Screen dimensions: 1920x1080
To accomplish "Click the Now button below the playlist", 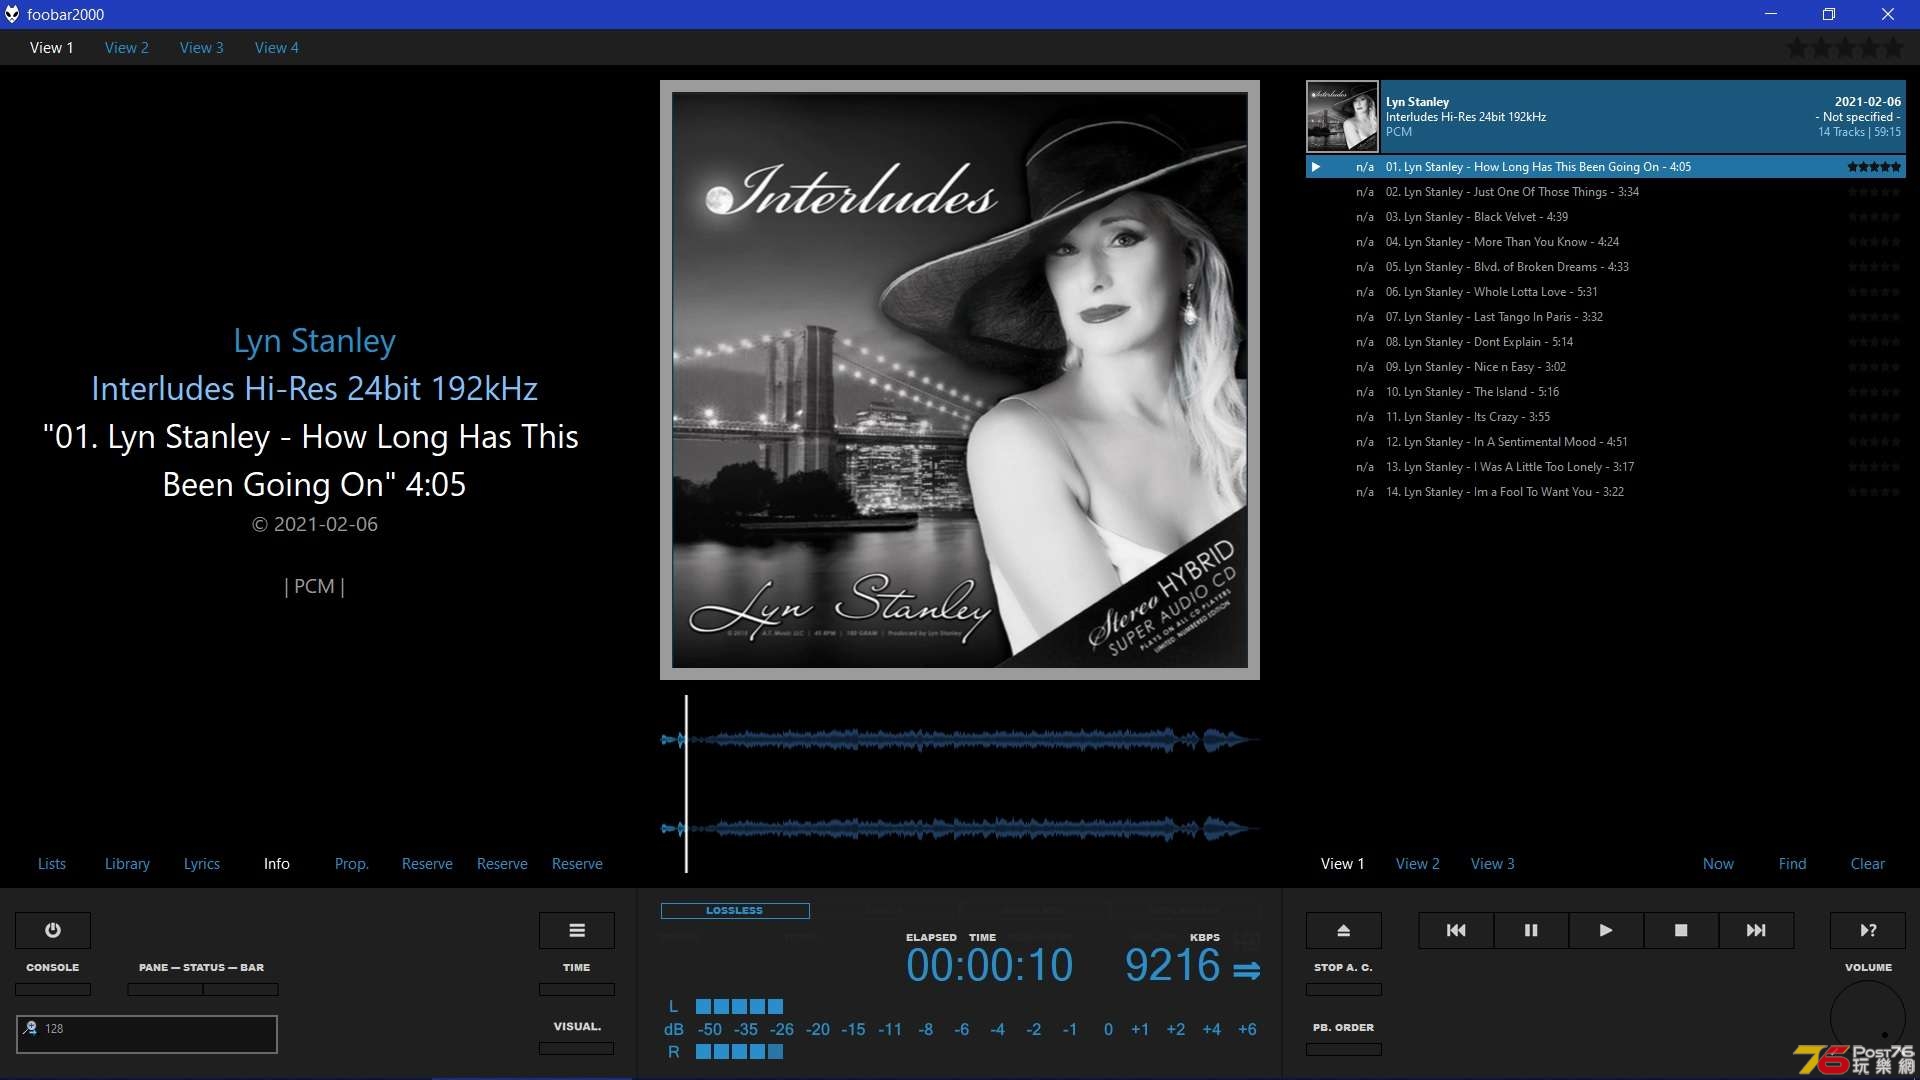I will [1719, 863].
